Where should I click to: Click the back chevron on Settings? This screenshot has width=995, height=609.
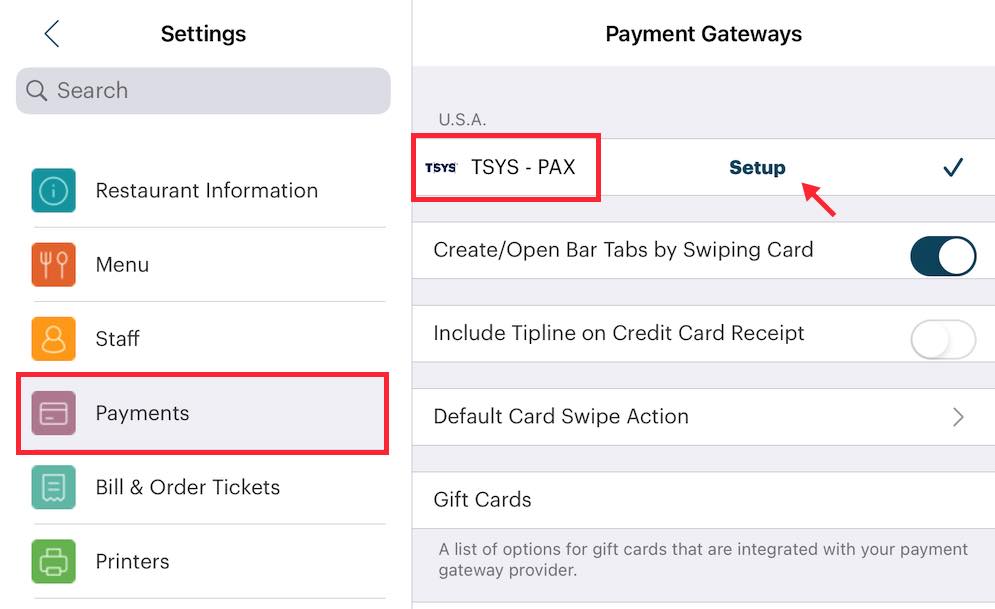(x=50, y=33)
